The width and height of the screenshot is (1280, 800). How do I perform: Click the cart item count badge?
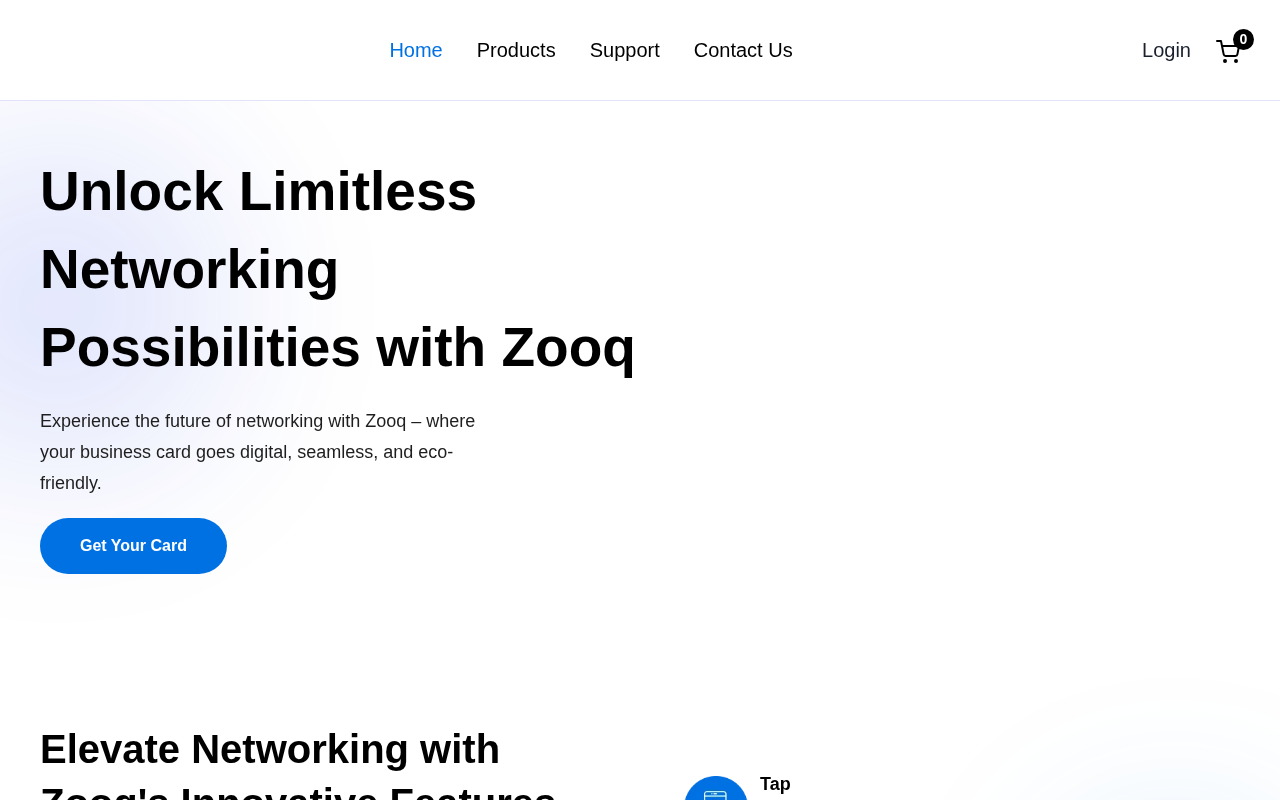tap(1243, 39)
